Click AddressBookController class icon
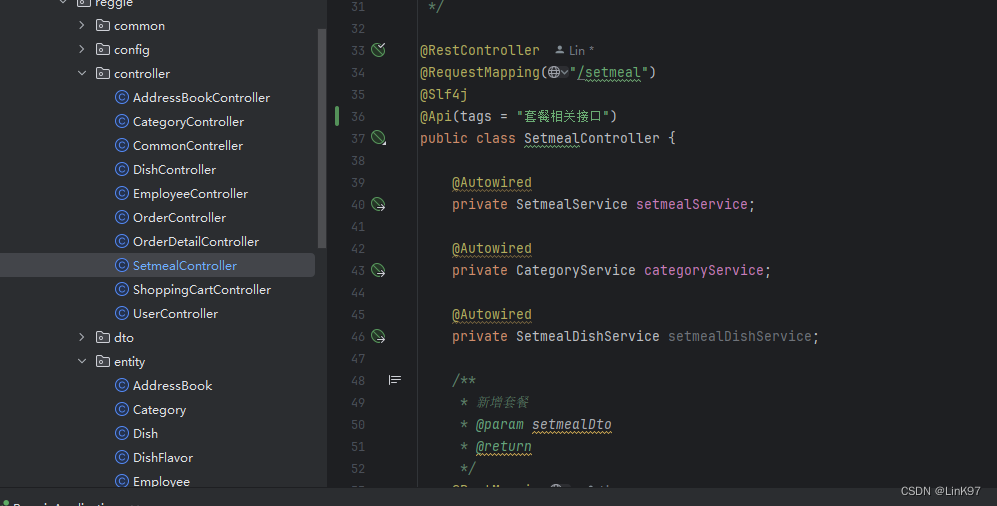997x506 pixels. [121, 97]
